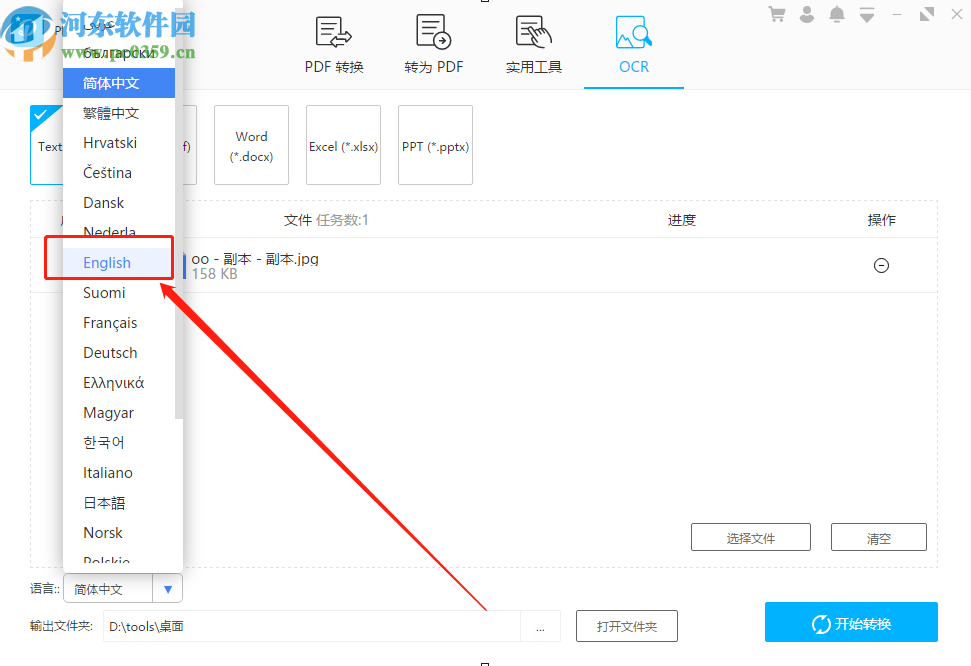The height and width of the screenshot is (666, 971).
Task: Open the 语言 language dropdown arrow
Action: (x=168, y=588)
